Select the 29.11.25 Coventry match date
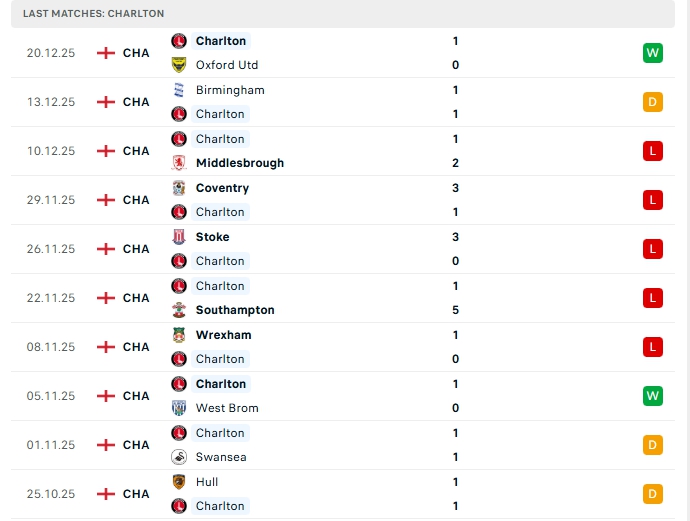Viewport: 690px width, 521px height. point(51,200)
